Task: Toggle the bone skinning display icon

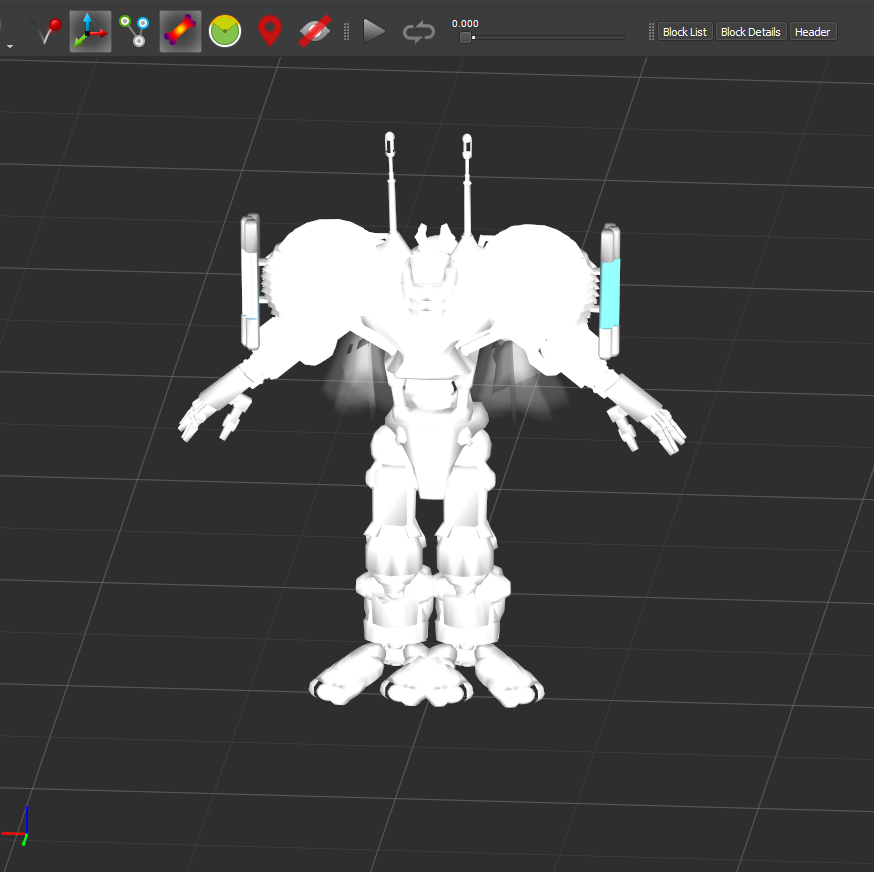Action: pyautogui.click(x=180, y=31)
